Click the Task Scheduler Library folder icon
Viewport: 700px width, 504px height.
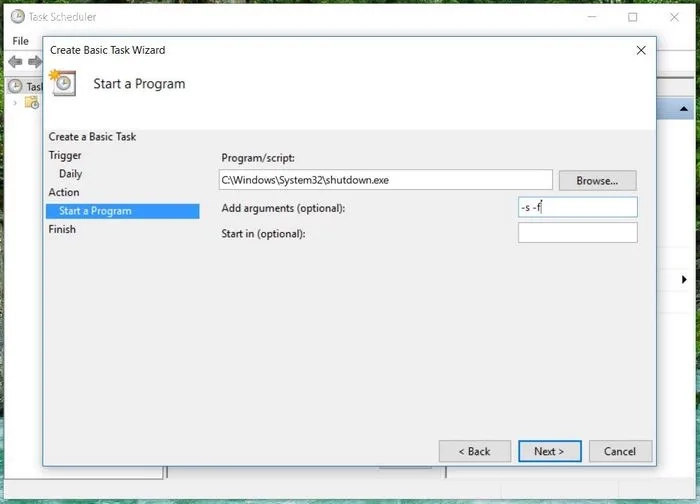(x=31, y=102)
